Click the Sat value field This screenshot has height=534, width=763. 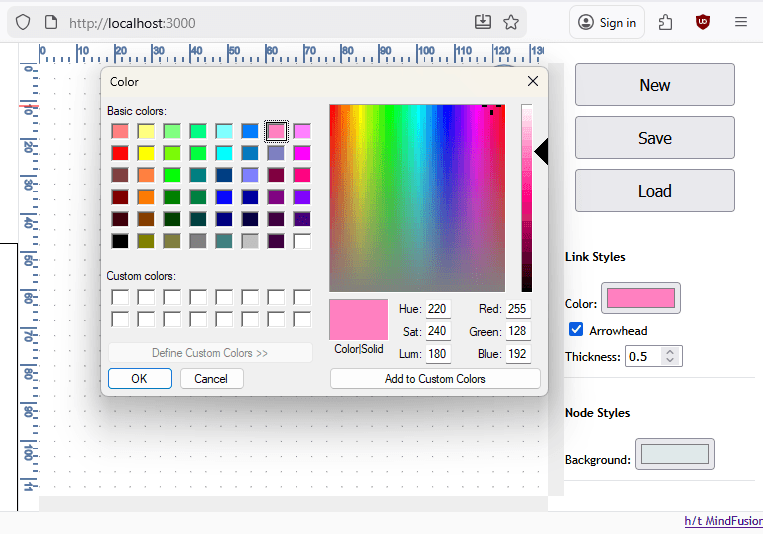pos(437,331)
